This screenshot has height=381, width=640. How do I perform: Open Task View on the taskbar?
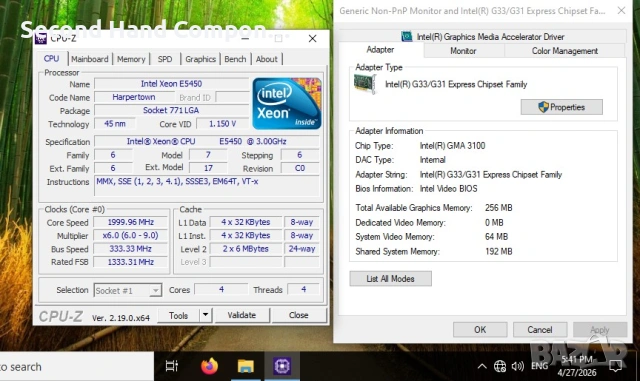tap(172, 366)
